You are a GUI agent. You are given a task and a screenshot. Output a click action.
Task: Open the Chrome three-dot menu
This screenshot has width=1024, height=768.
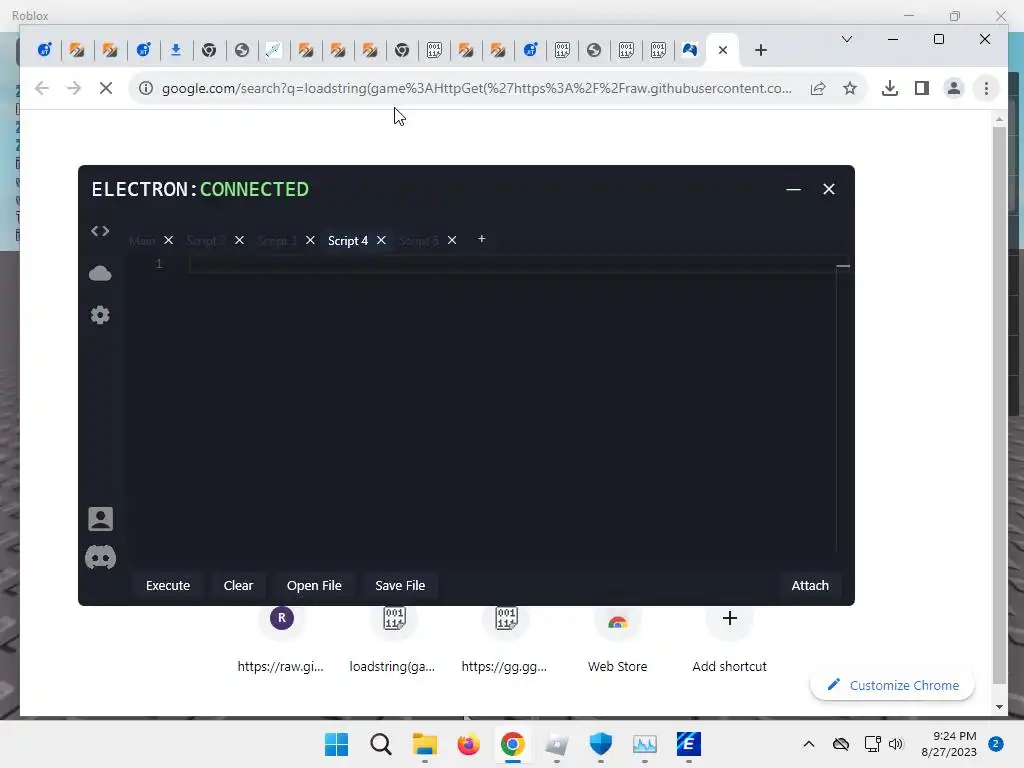(x=986, y=88)
